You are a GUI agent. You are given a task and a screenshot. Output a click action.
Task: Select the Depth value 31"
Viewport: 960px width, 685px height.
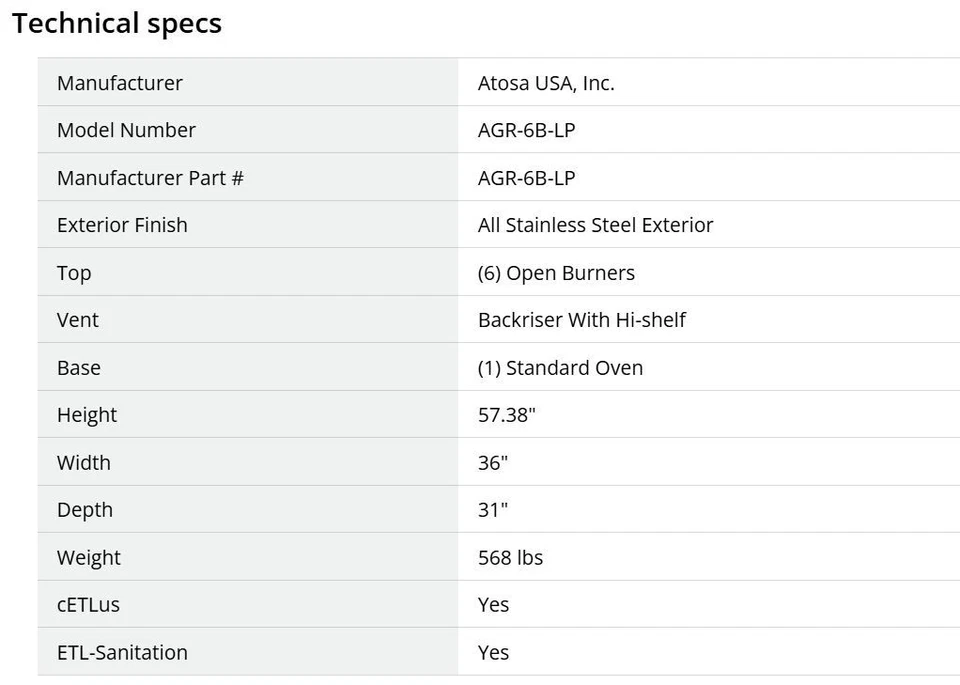(x=493, y=510)
